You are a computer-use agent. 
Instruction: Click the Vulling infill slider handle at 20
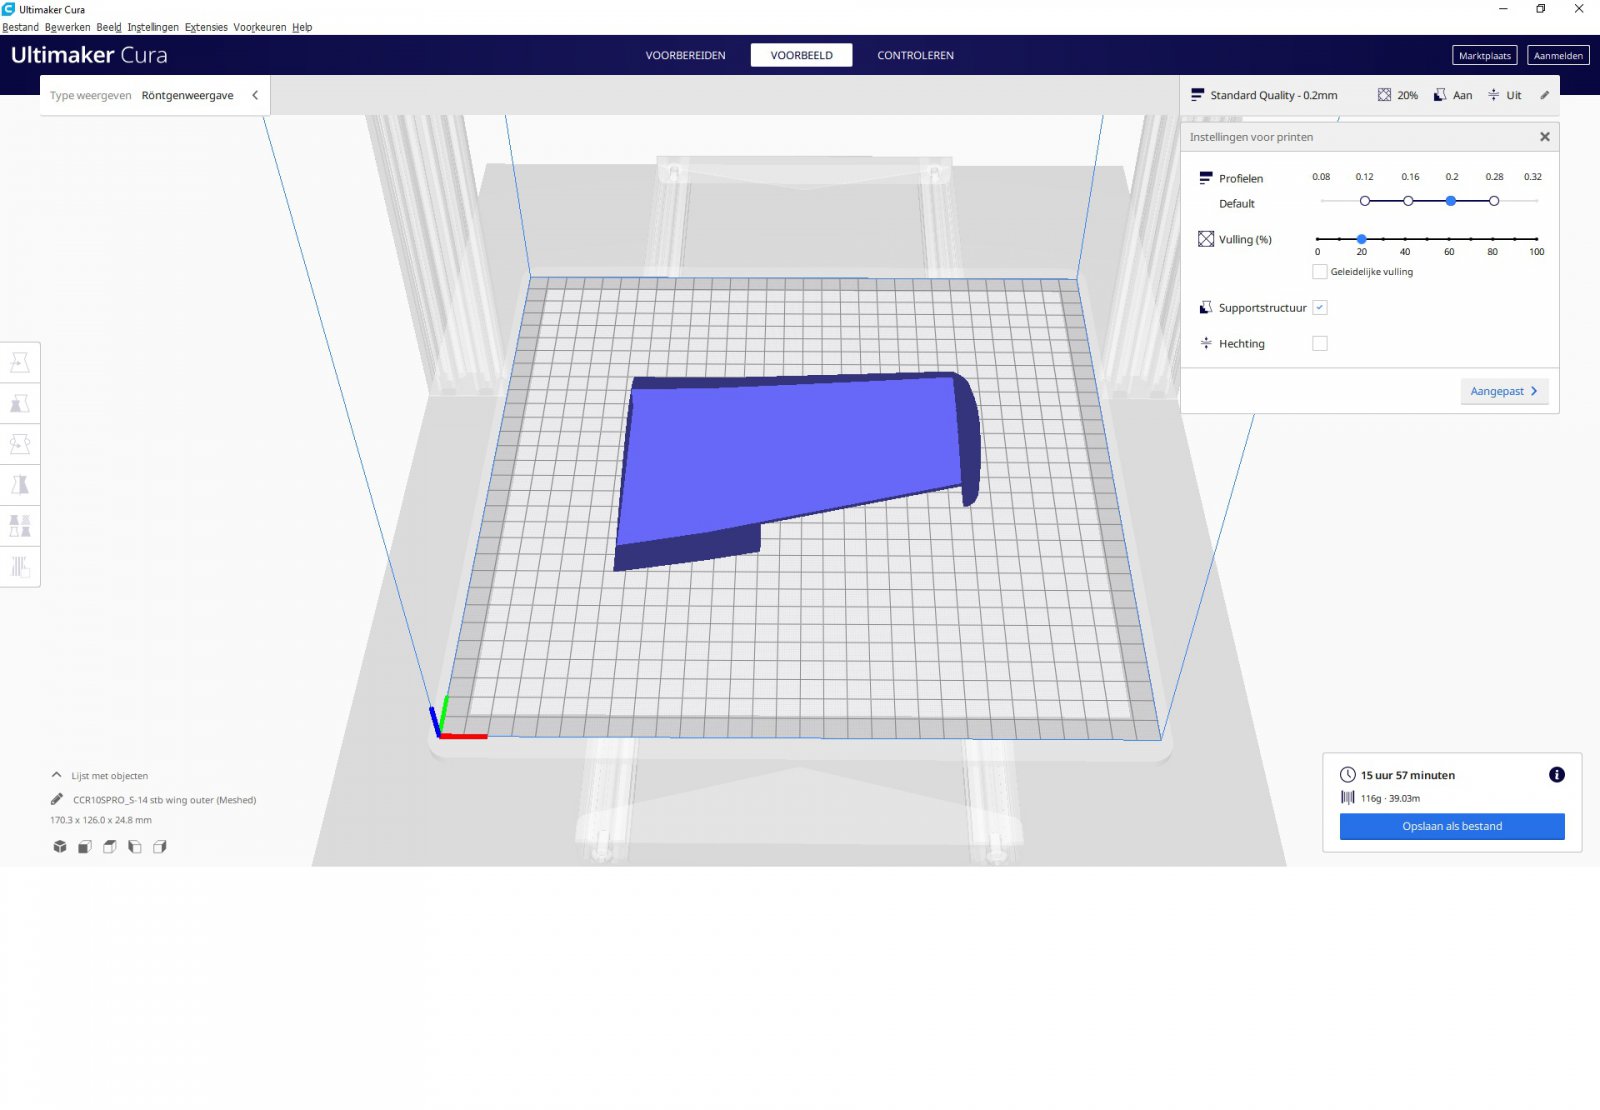coord(1362,239)
